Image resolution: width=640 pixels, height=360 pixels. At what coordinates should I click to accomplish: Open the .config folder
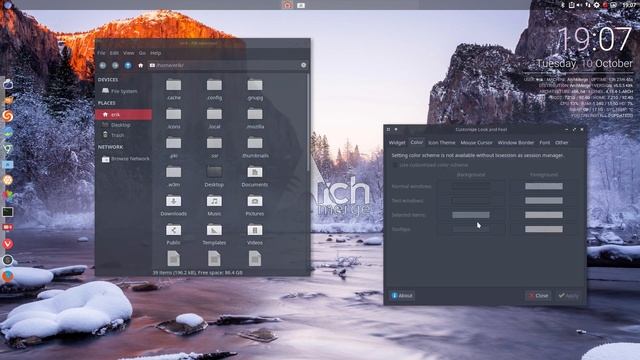pyautogui.click(x=214, y=89)
